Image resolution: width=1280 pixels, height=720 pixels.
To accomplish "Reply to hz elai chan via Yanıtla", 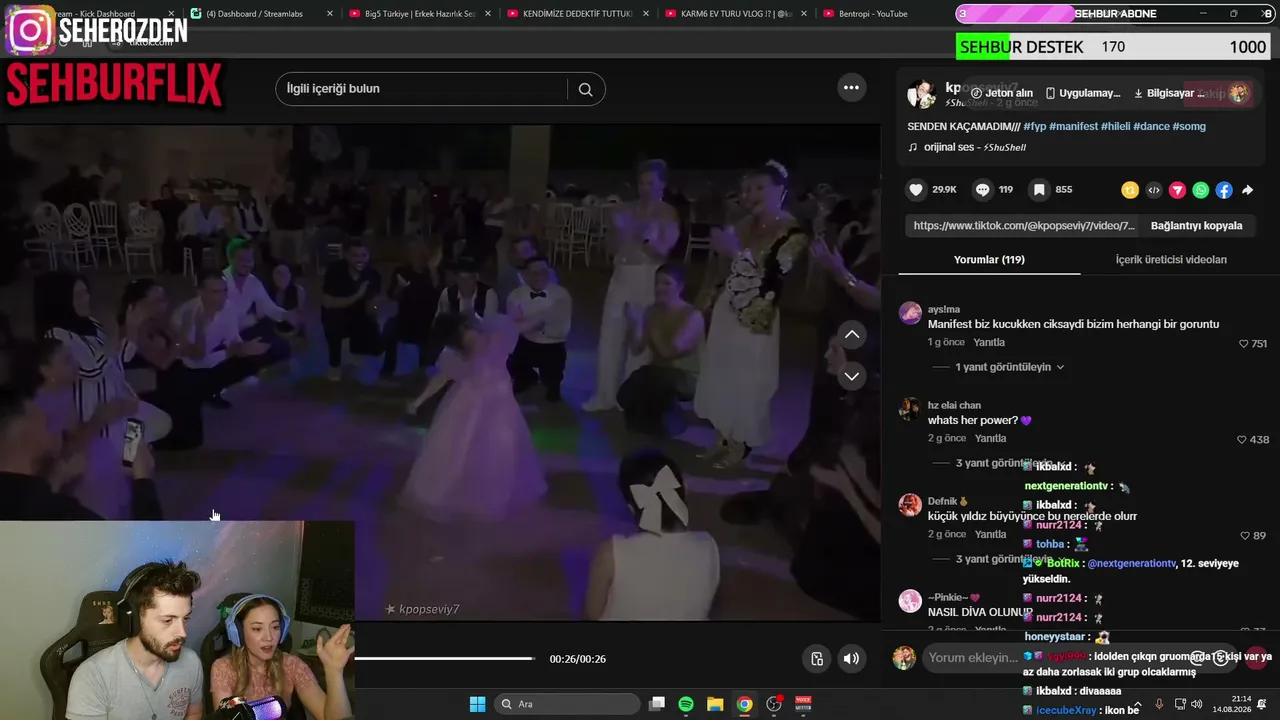I will pyautogui.click(x=990, y=439).
